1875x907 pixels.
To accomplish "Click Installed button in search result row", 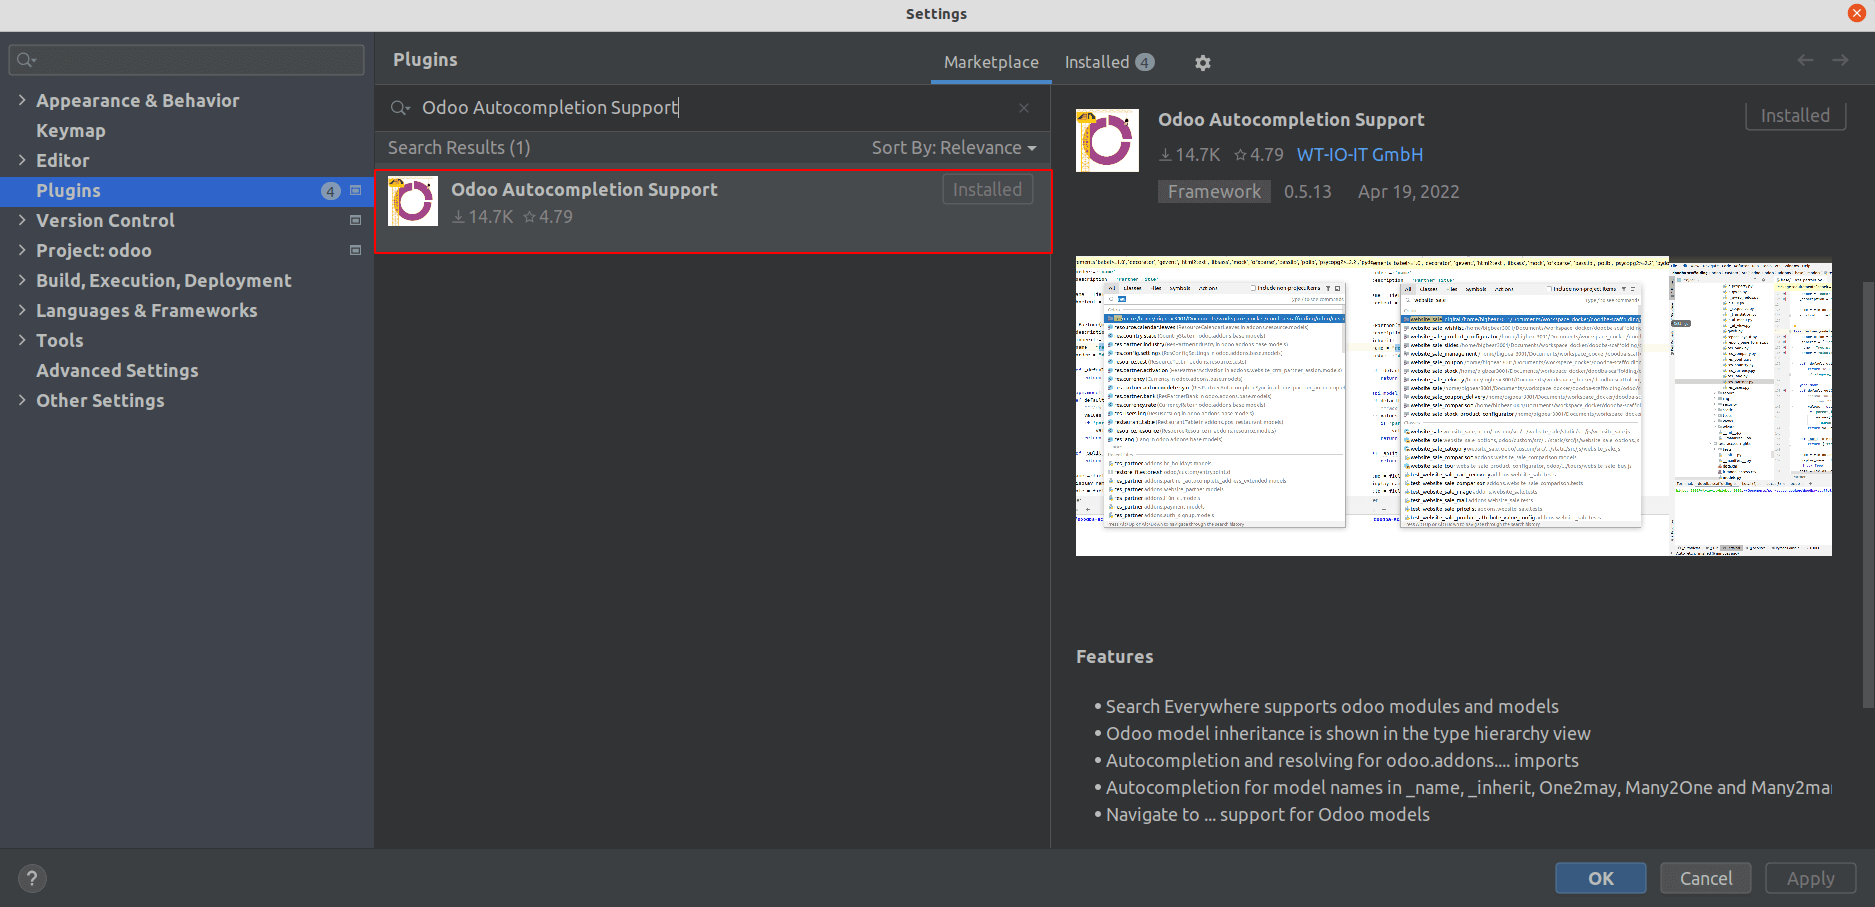I will click(987, 189).
